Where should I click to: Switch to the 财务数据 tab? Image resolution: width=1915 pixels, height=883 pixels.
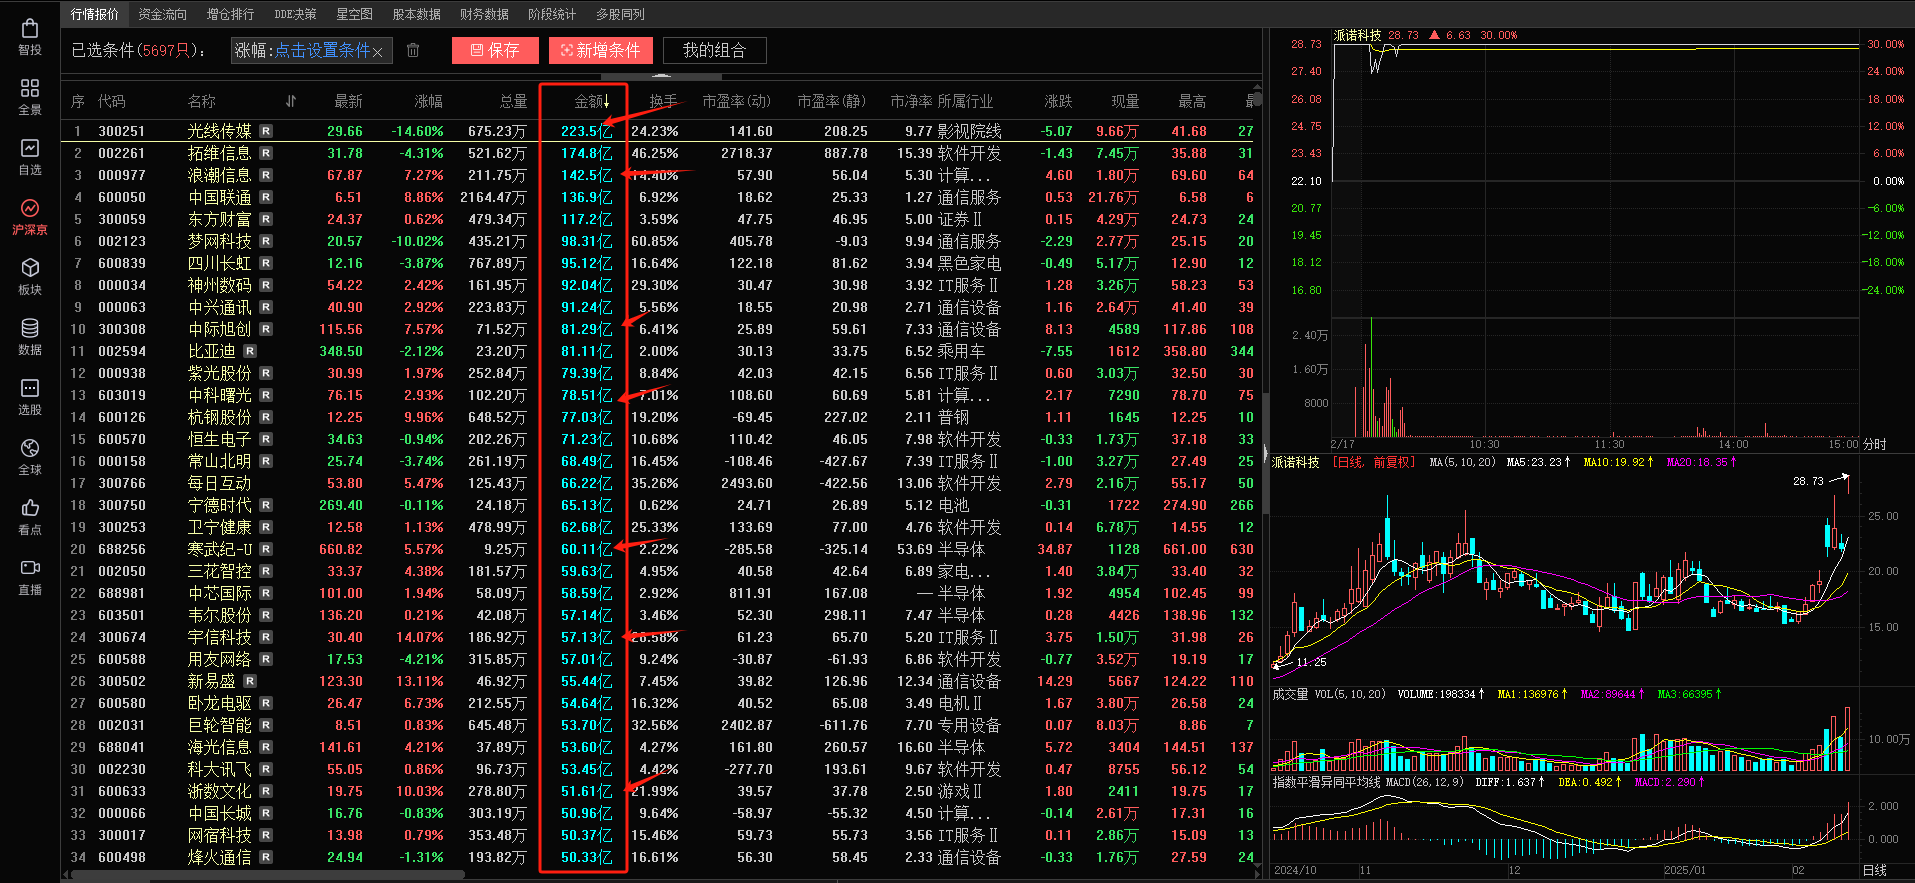(x=484, y=14)
